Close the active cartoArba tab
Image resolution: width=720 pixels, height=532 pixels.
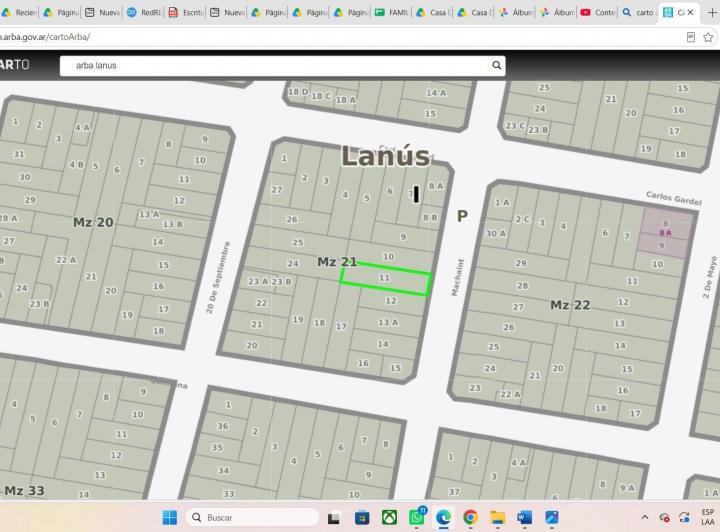point(690,12)
